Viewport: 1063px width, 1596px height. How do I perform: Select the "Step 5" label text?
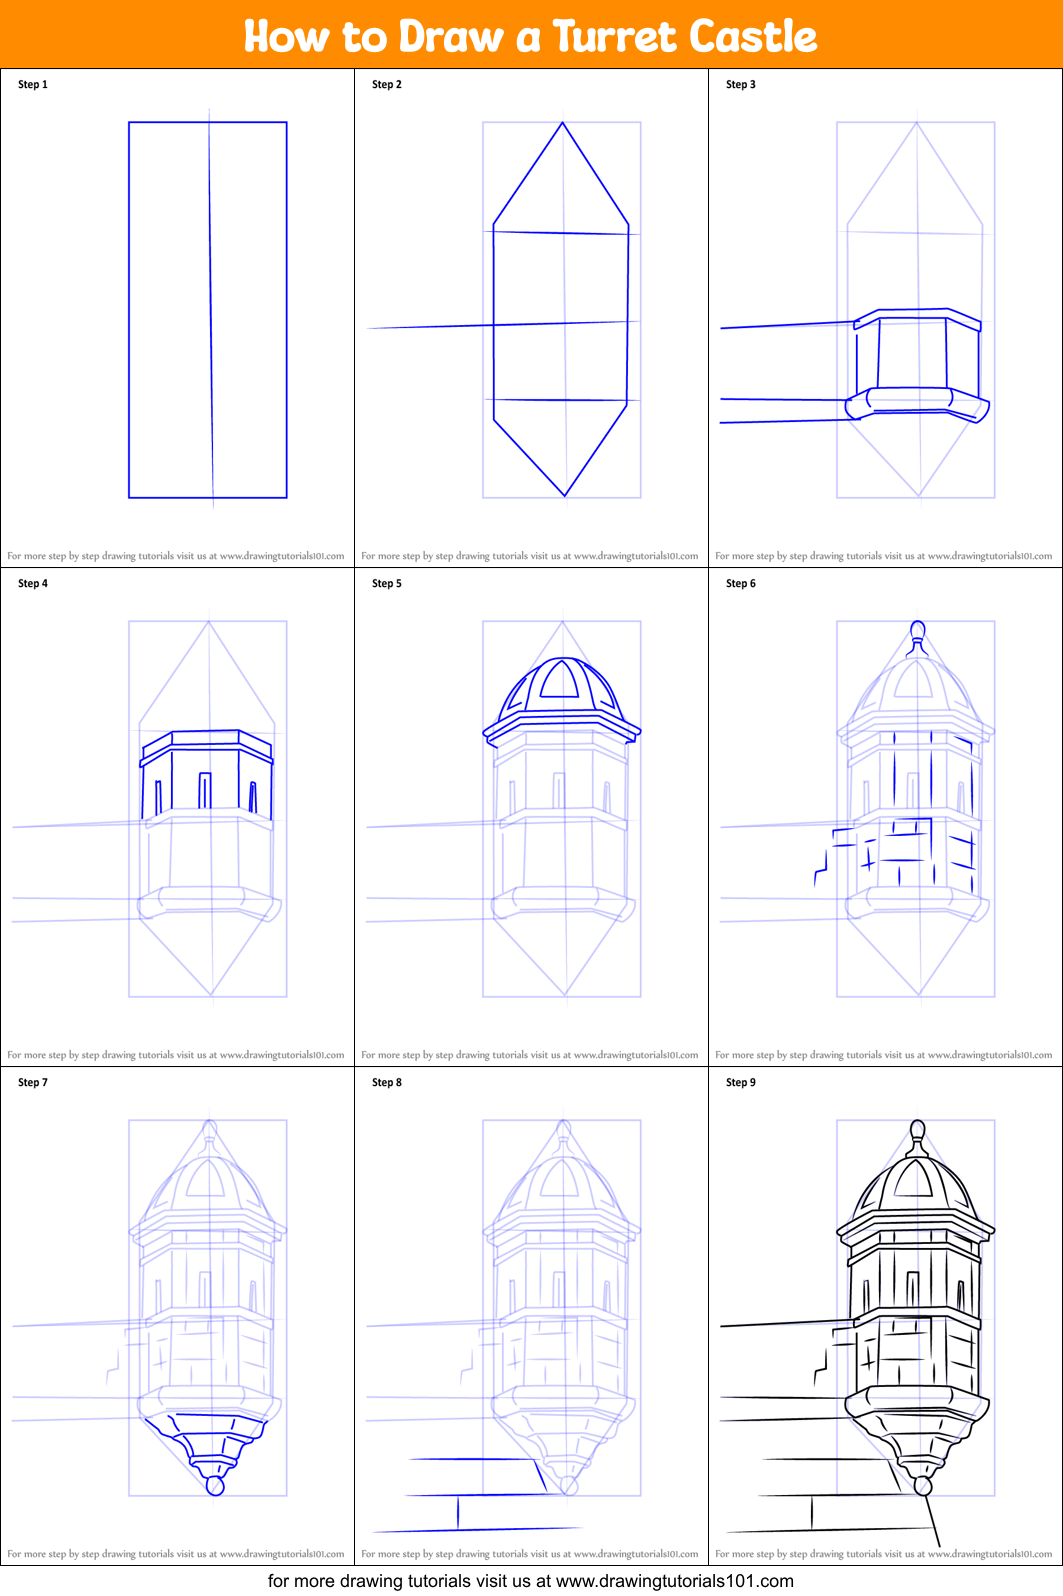387,584
